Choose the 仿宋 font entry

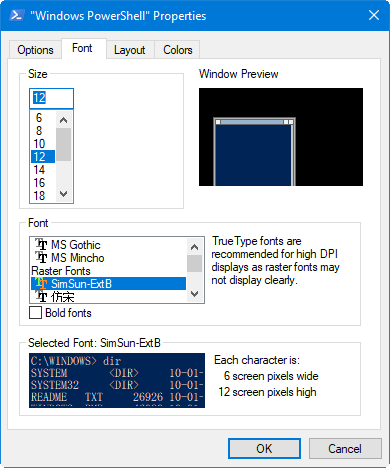[x=108, y=296]
